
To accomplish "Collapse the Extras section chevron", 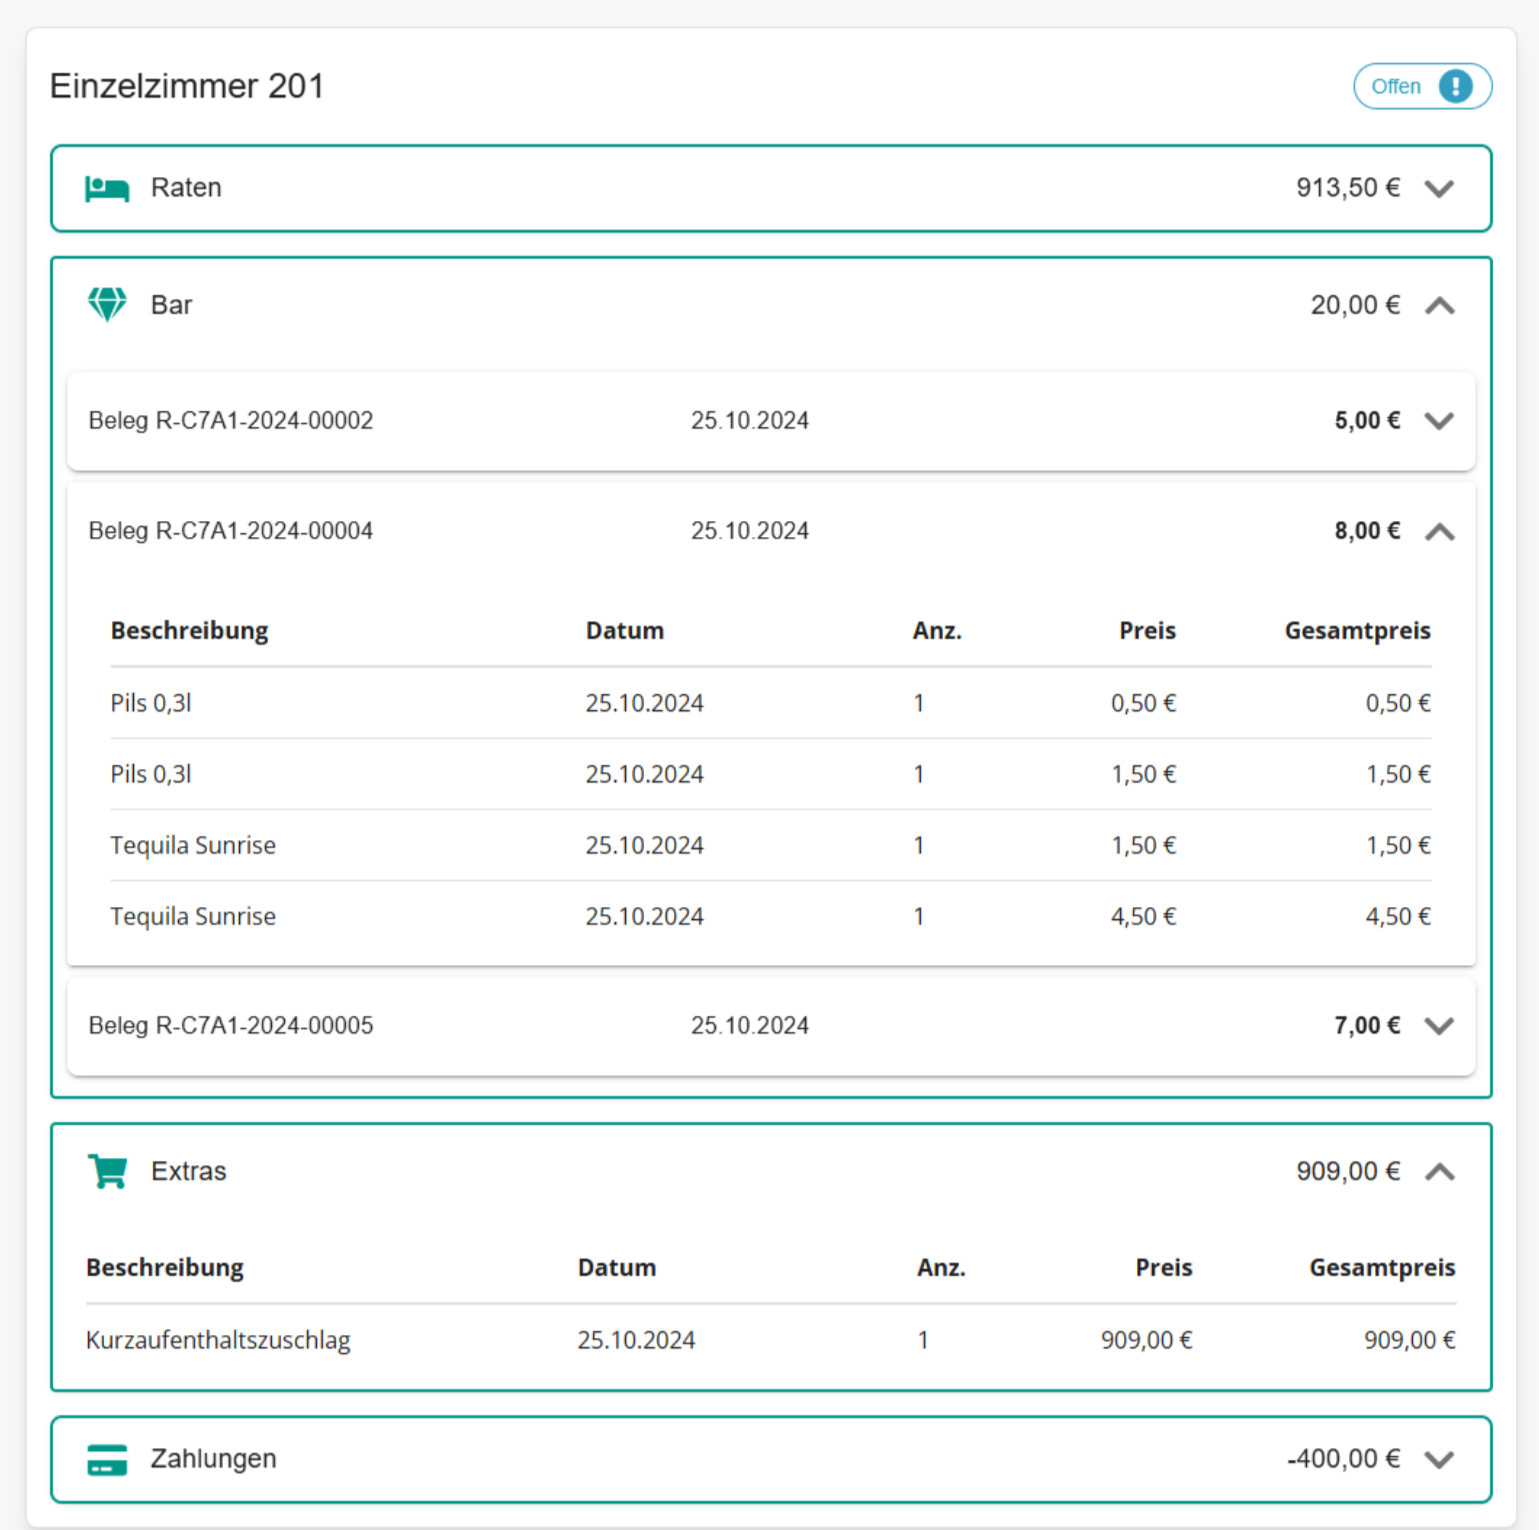I will [x=1439, y=1172].
